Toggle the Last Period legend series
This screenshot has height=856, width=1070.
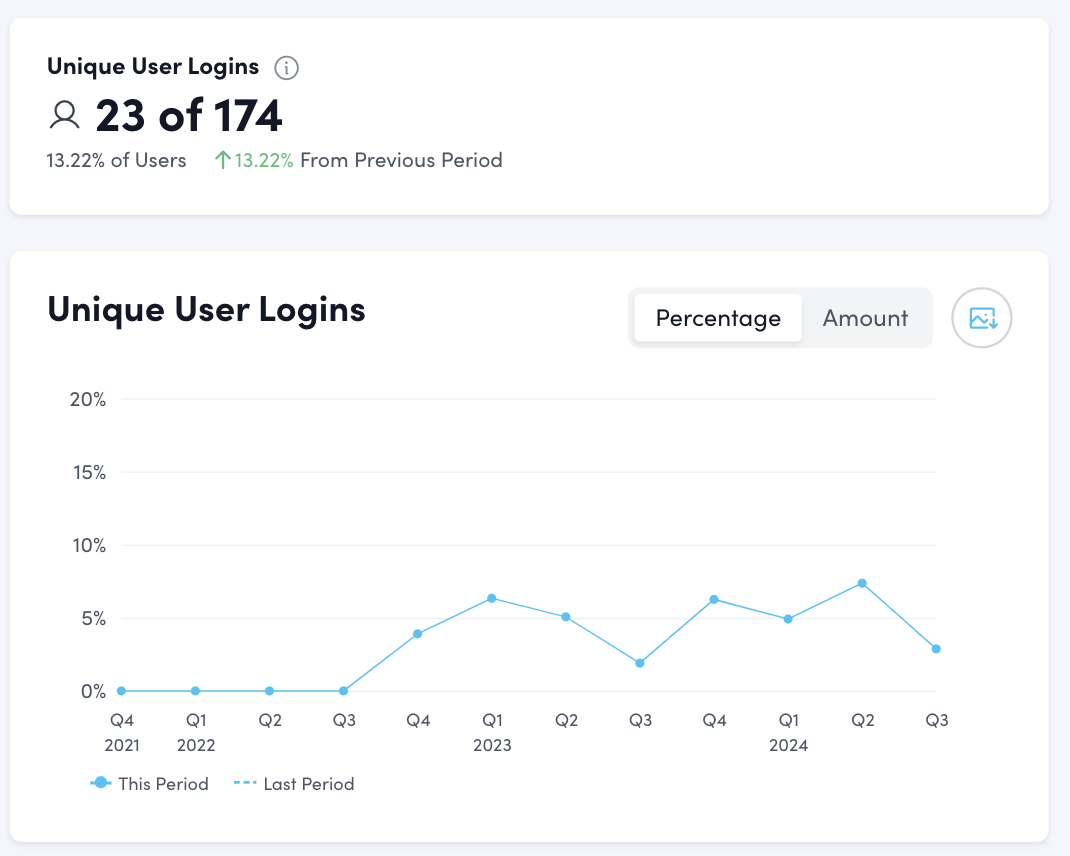coord(297,784)
